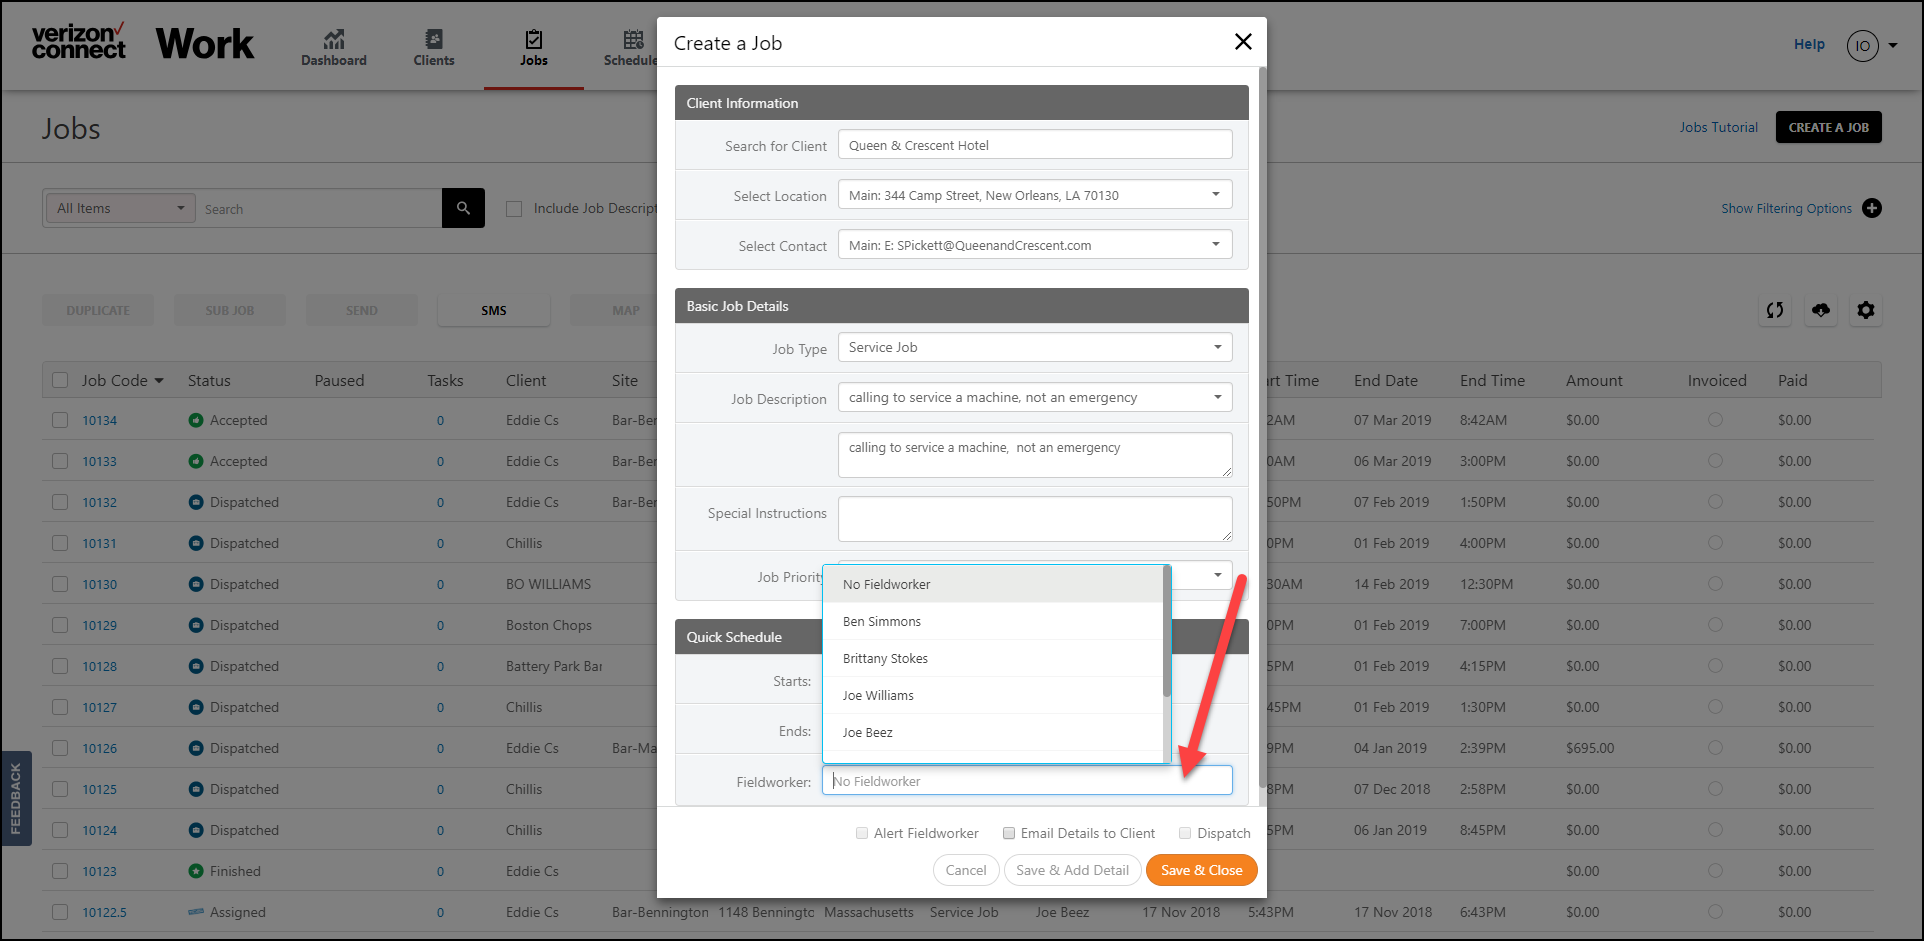1924x941 pixels.
Task: Open the Select Location dropdown
Action: tap(1035, 195)
